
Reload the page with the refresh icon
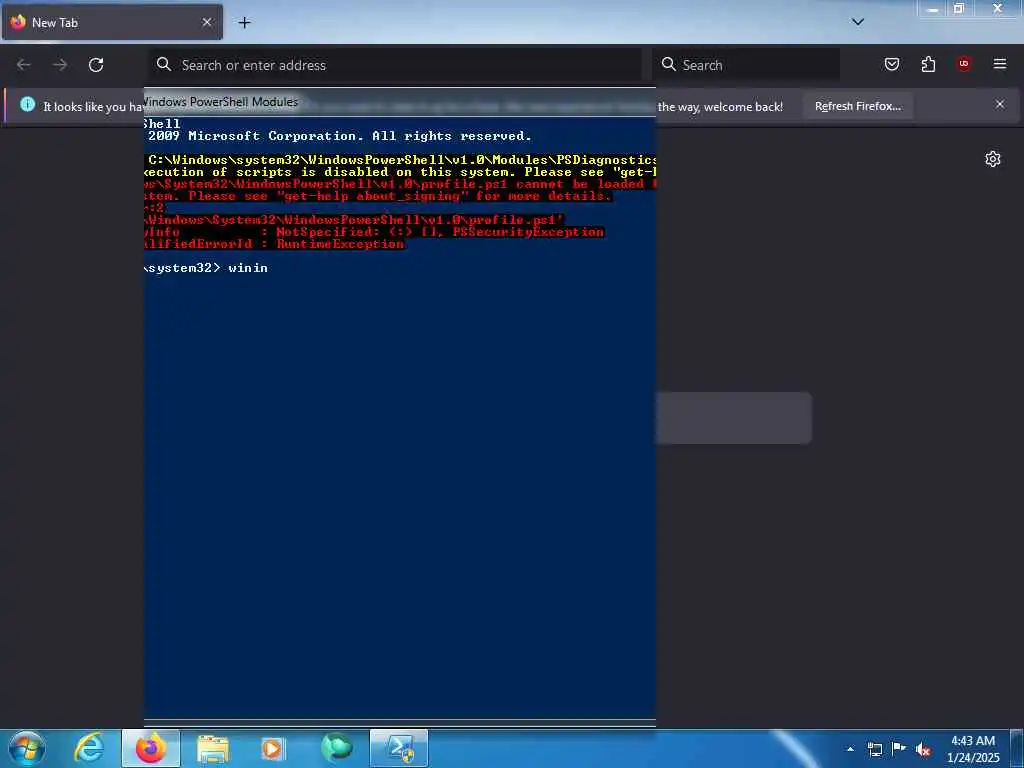coord(96,65)
